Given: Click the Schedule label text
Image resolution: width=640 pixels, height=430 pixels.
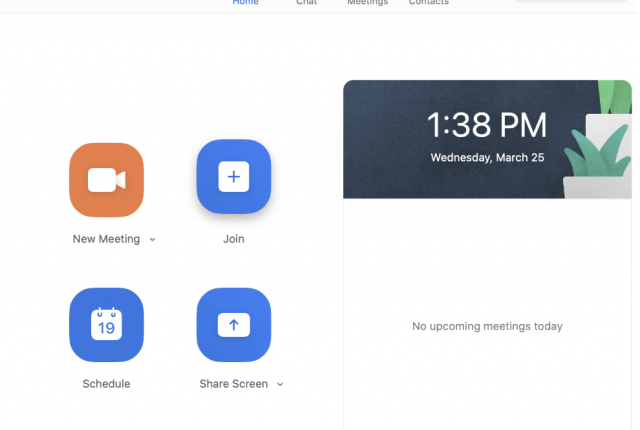Looking at the screenshot, I should (107, 384).
